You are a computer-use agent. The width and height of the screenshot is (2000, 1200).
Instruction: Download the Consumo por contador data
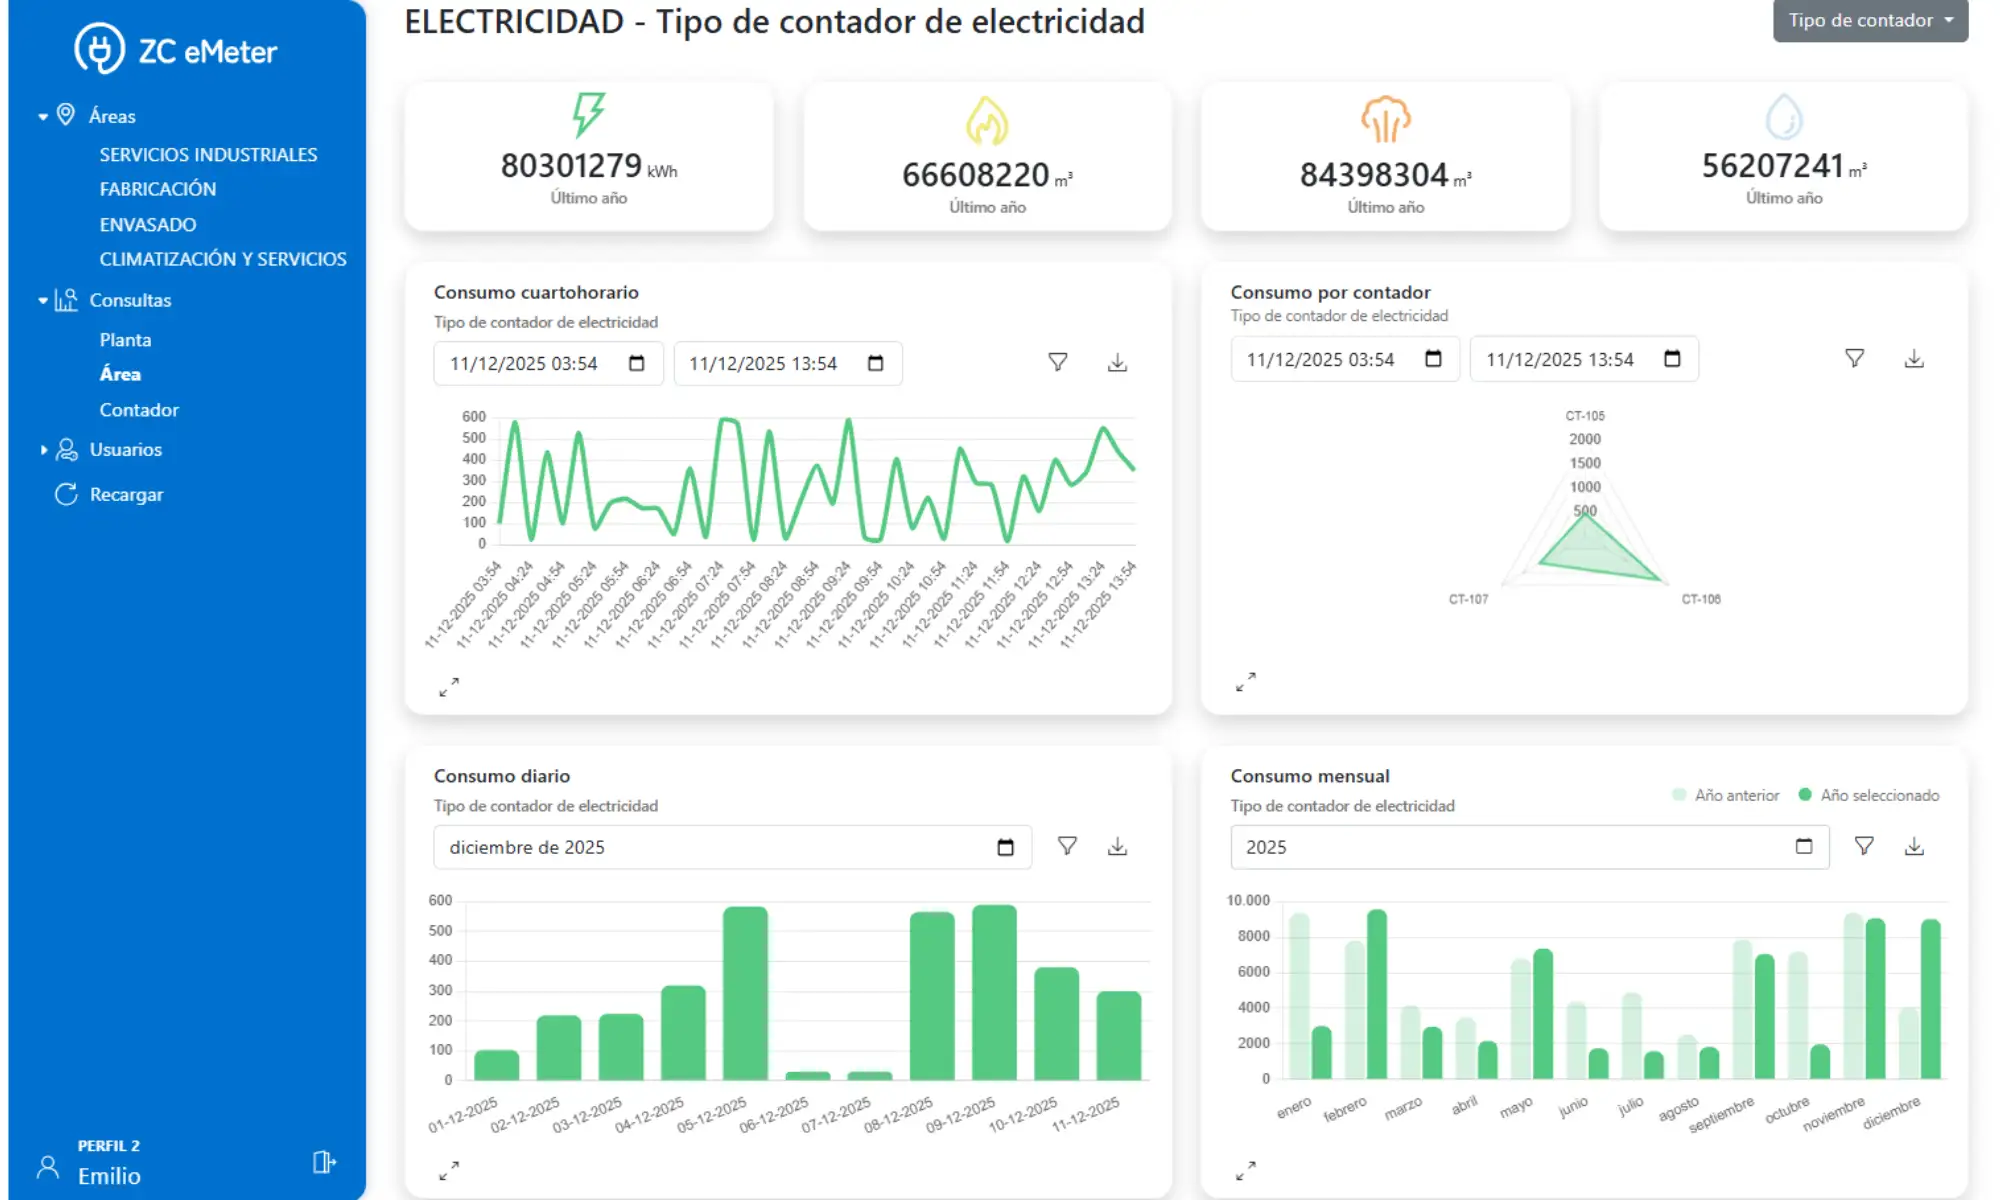pyautogui.click(x=1913, y=359)
